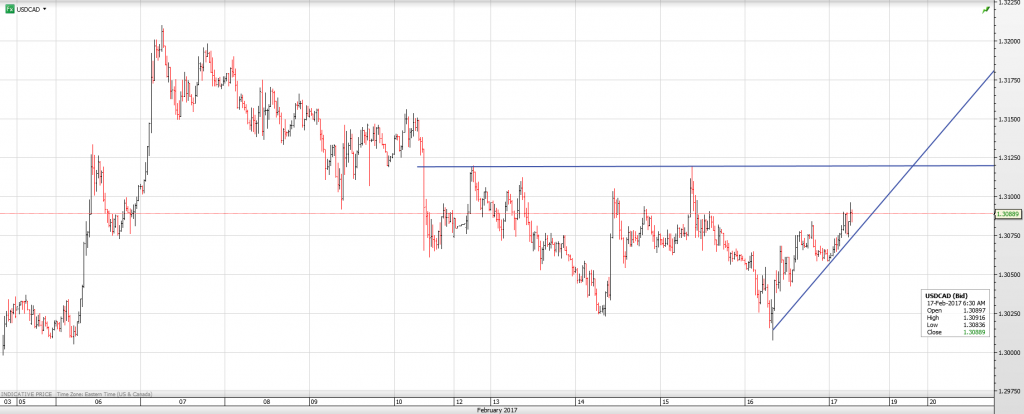Screen dimensions: 1024x414
Task: Click the 1.30000 level on price axis
Action: tap(1008, 352)
